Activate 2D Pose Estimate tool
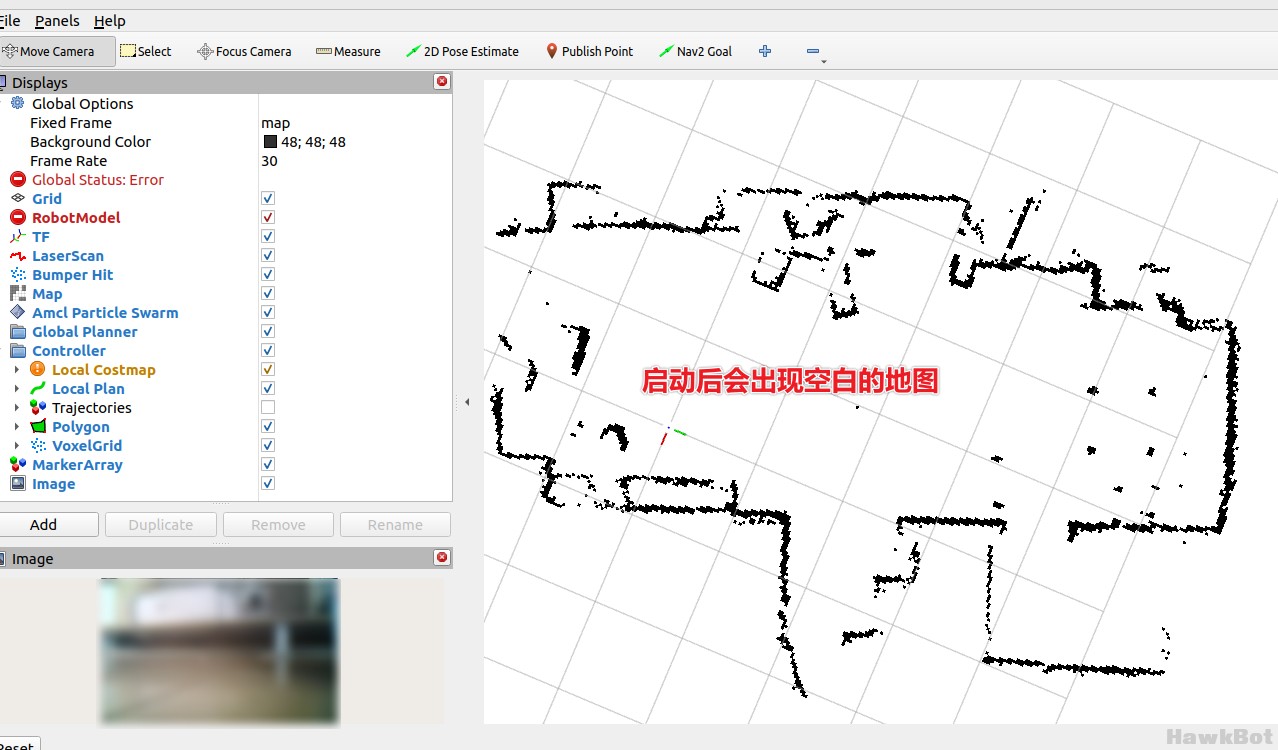Image resolution: width=1278 pixels, height=750 pixels. pos(462,51)
